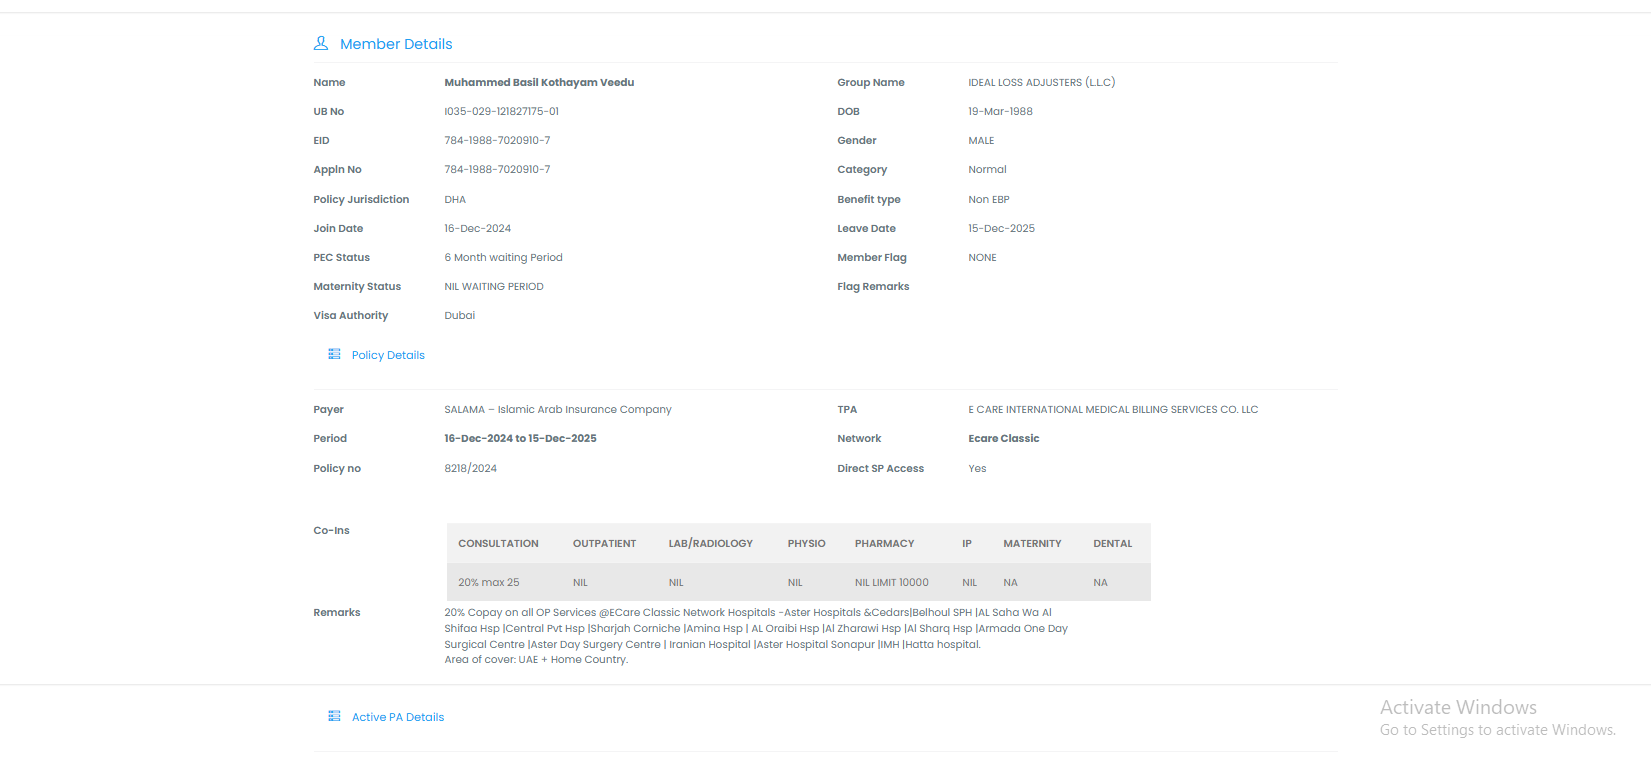Screen dimensions: 1651x758
Task: Click the PHARMACY column header
Action: coord(884,543)
